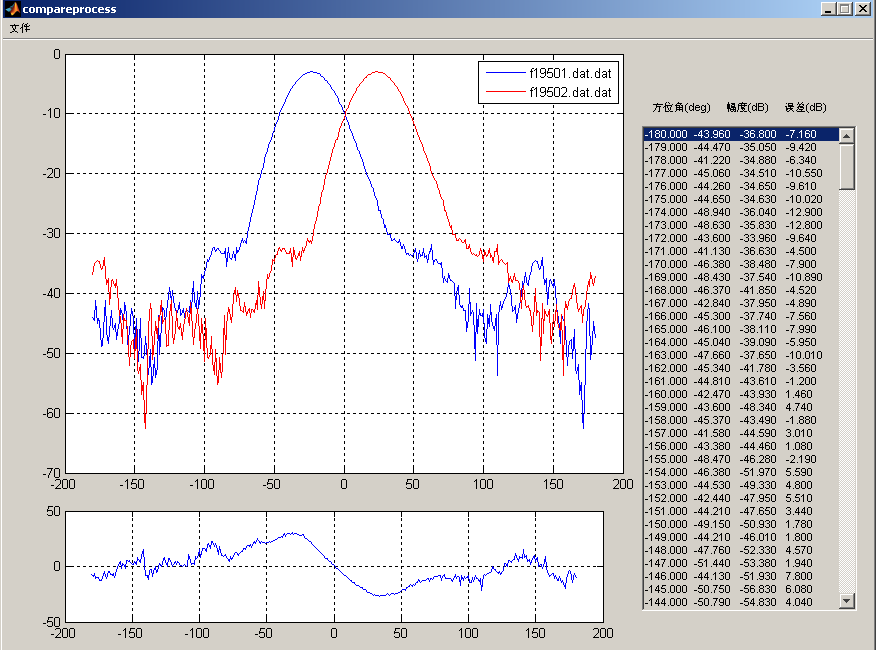
Task: Click the listbox scroll down arrow
Action: point(847,601)
